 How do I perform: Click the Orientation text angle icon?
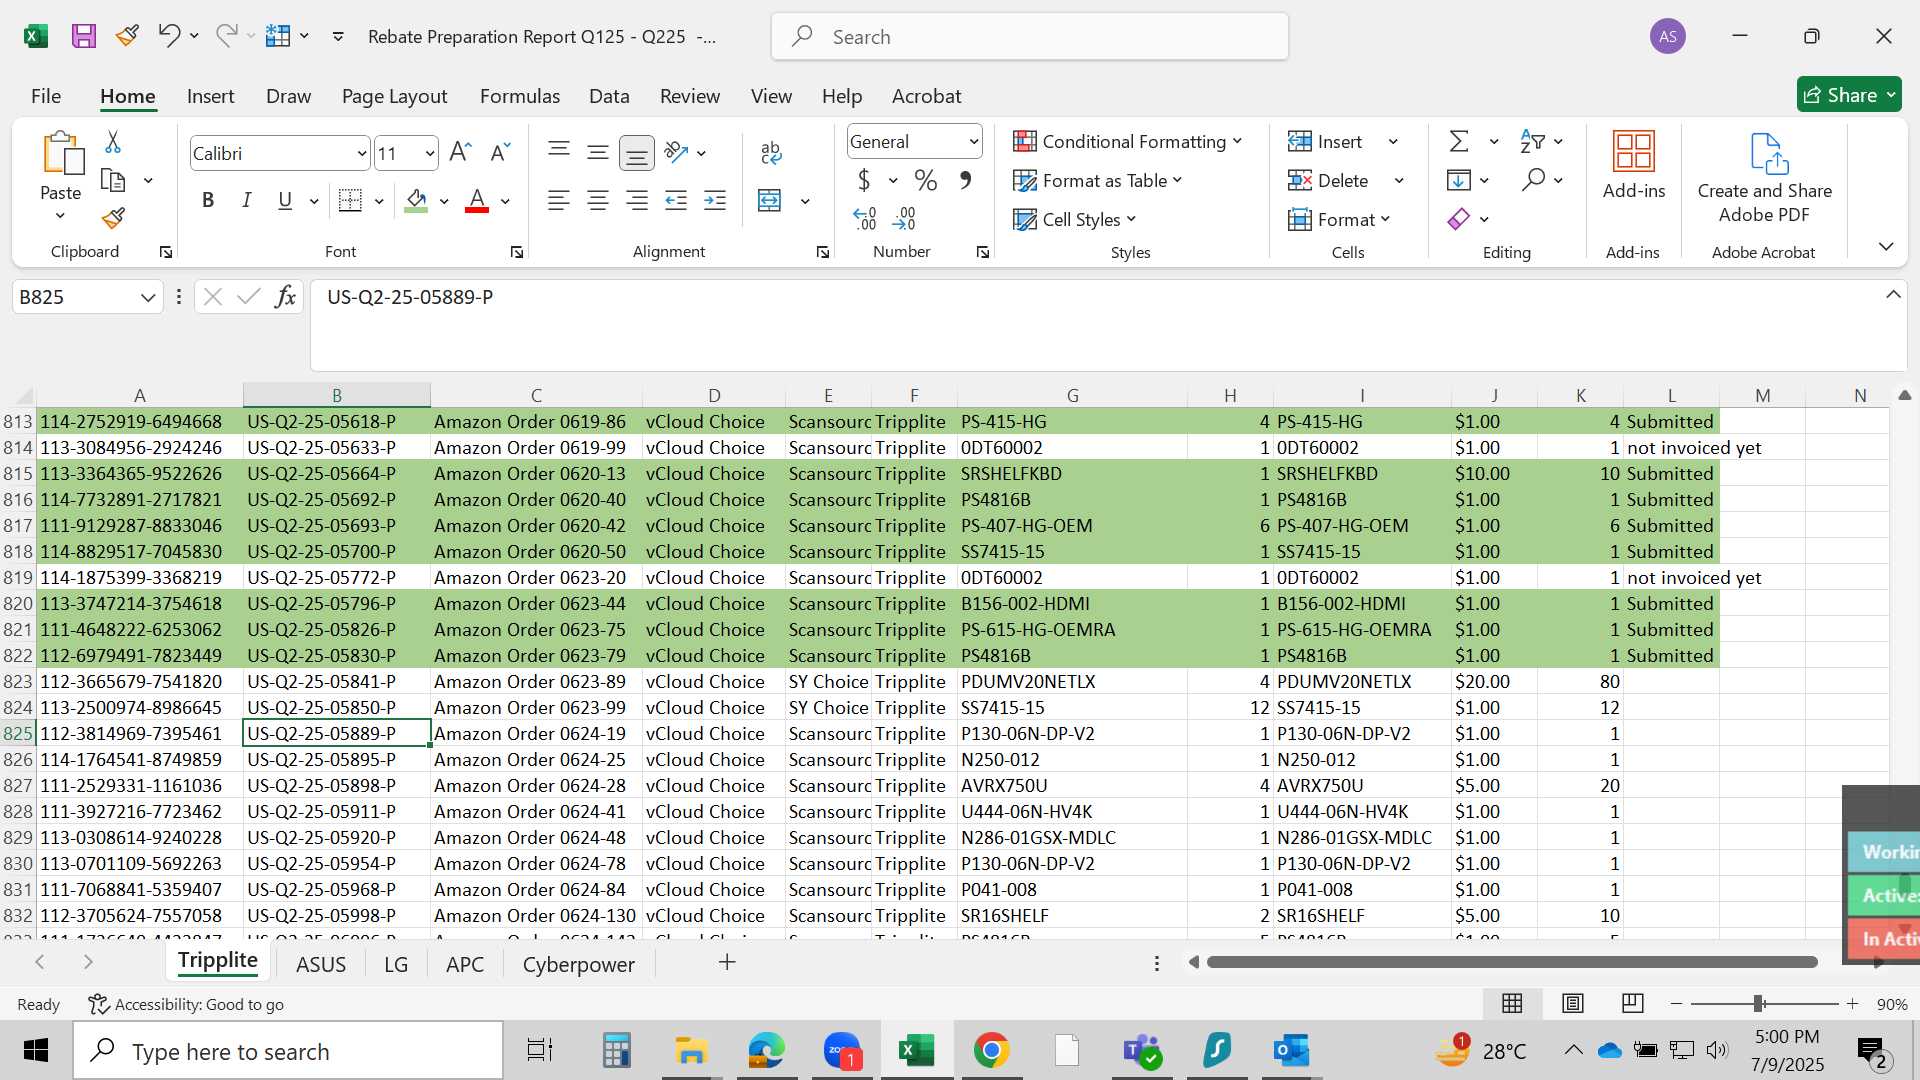677,152
